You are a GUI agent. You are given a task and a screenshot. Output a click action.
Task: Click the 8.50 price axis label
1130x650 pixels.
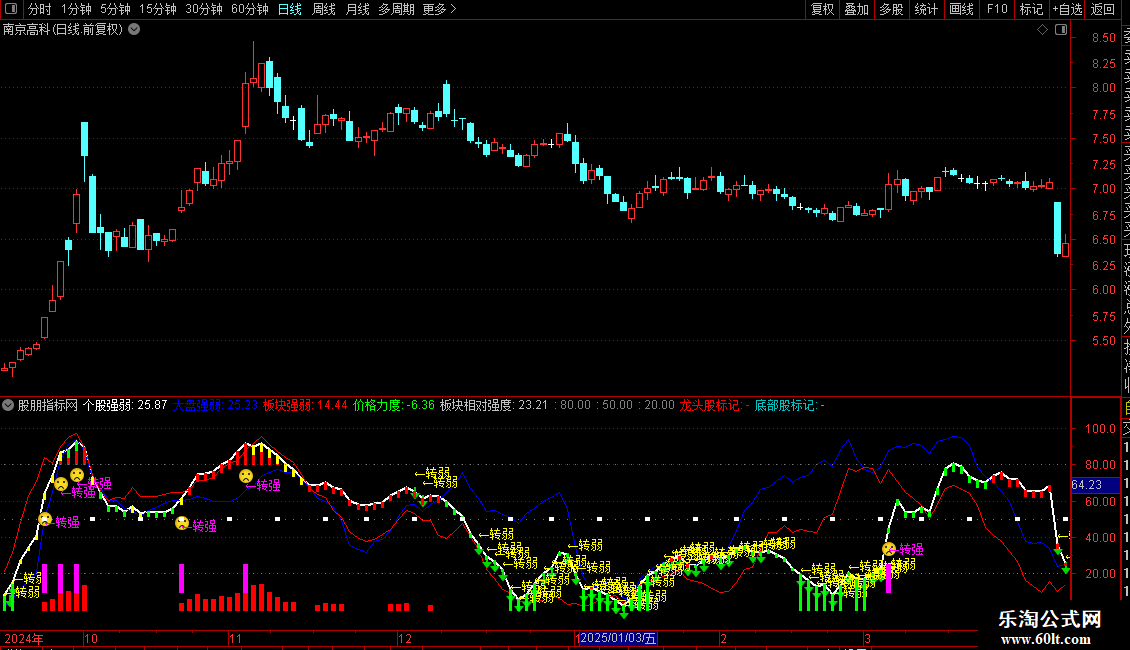pyautogui.click(x=1103, y=37)
